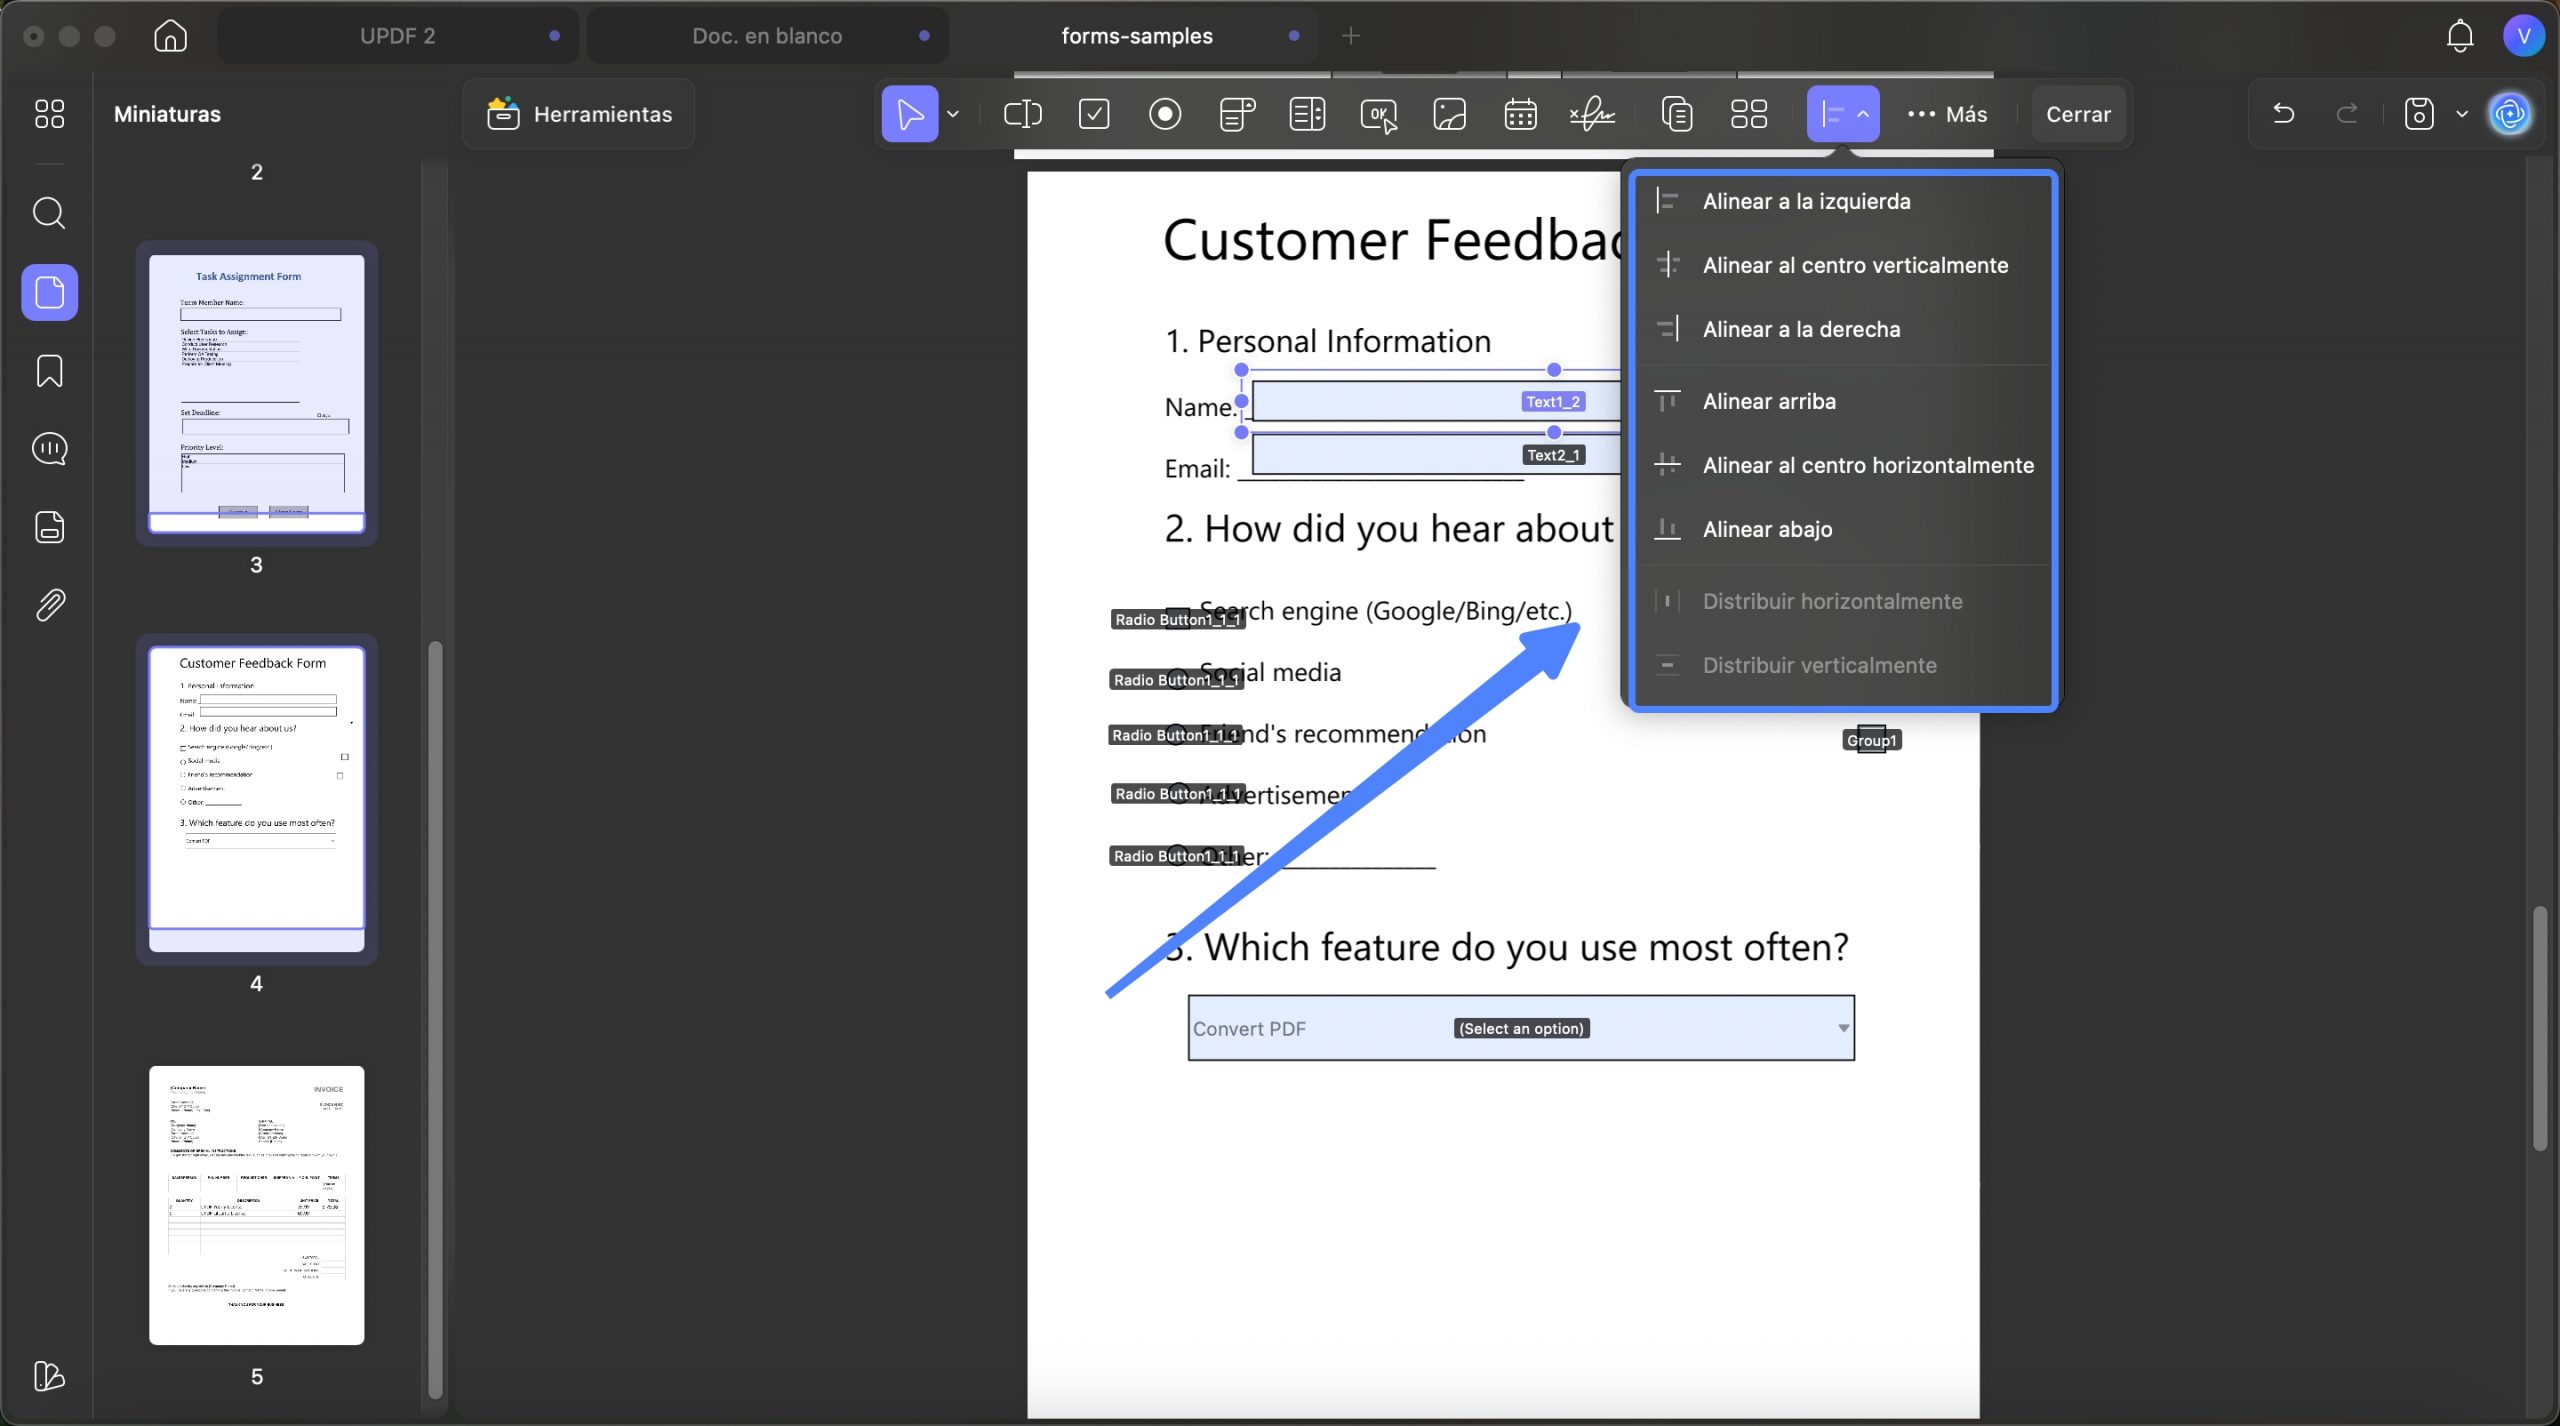The width and height of the screenshot is (2560, 1426).
Task: Select the date field tool
Action: [1520, 114]
